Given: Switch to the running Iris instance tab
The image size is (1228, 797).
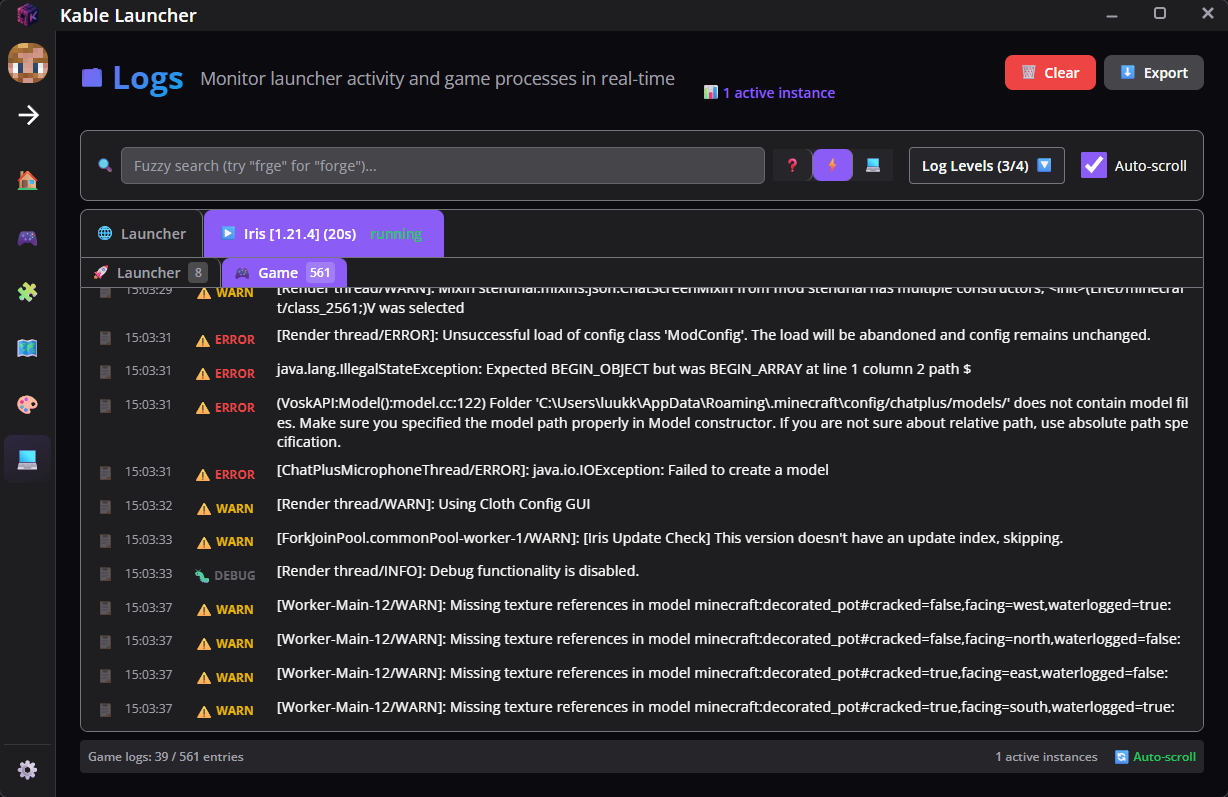Looking at the screenshot, I should click(323, 233).
